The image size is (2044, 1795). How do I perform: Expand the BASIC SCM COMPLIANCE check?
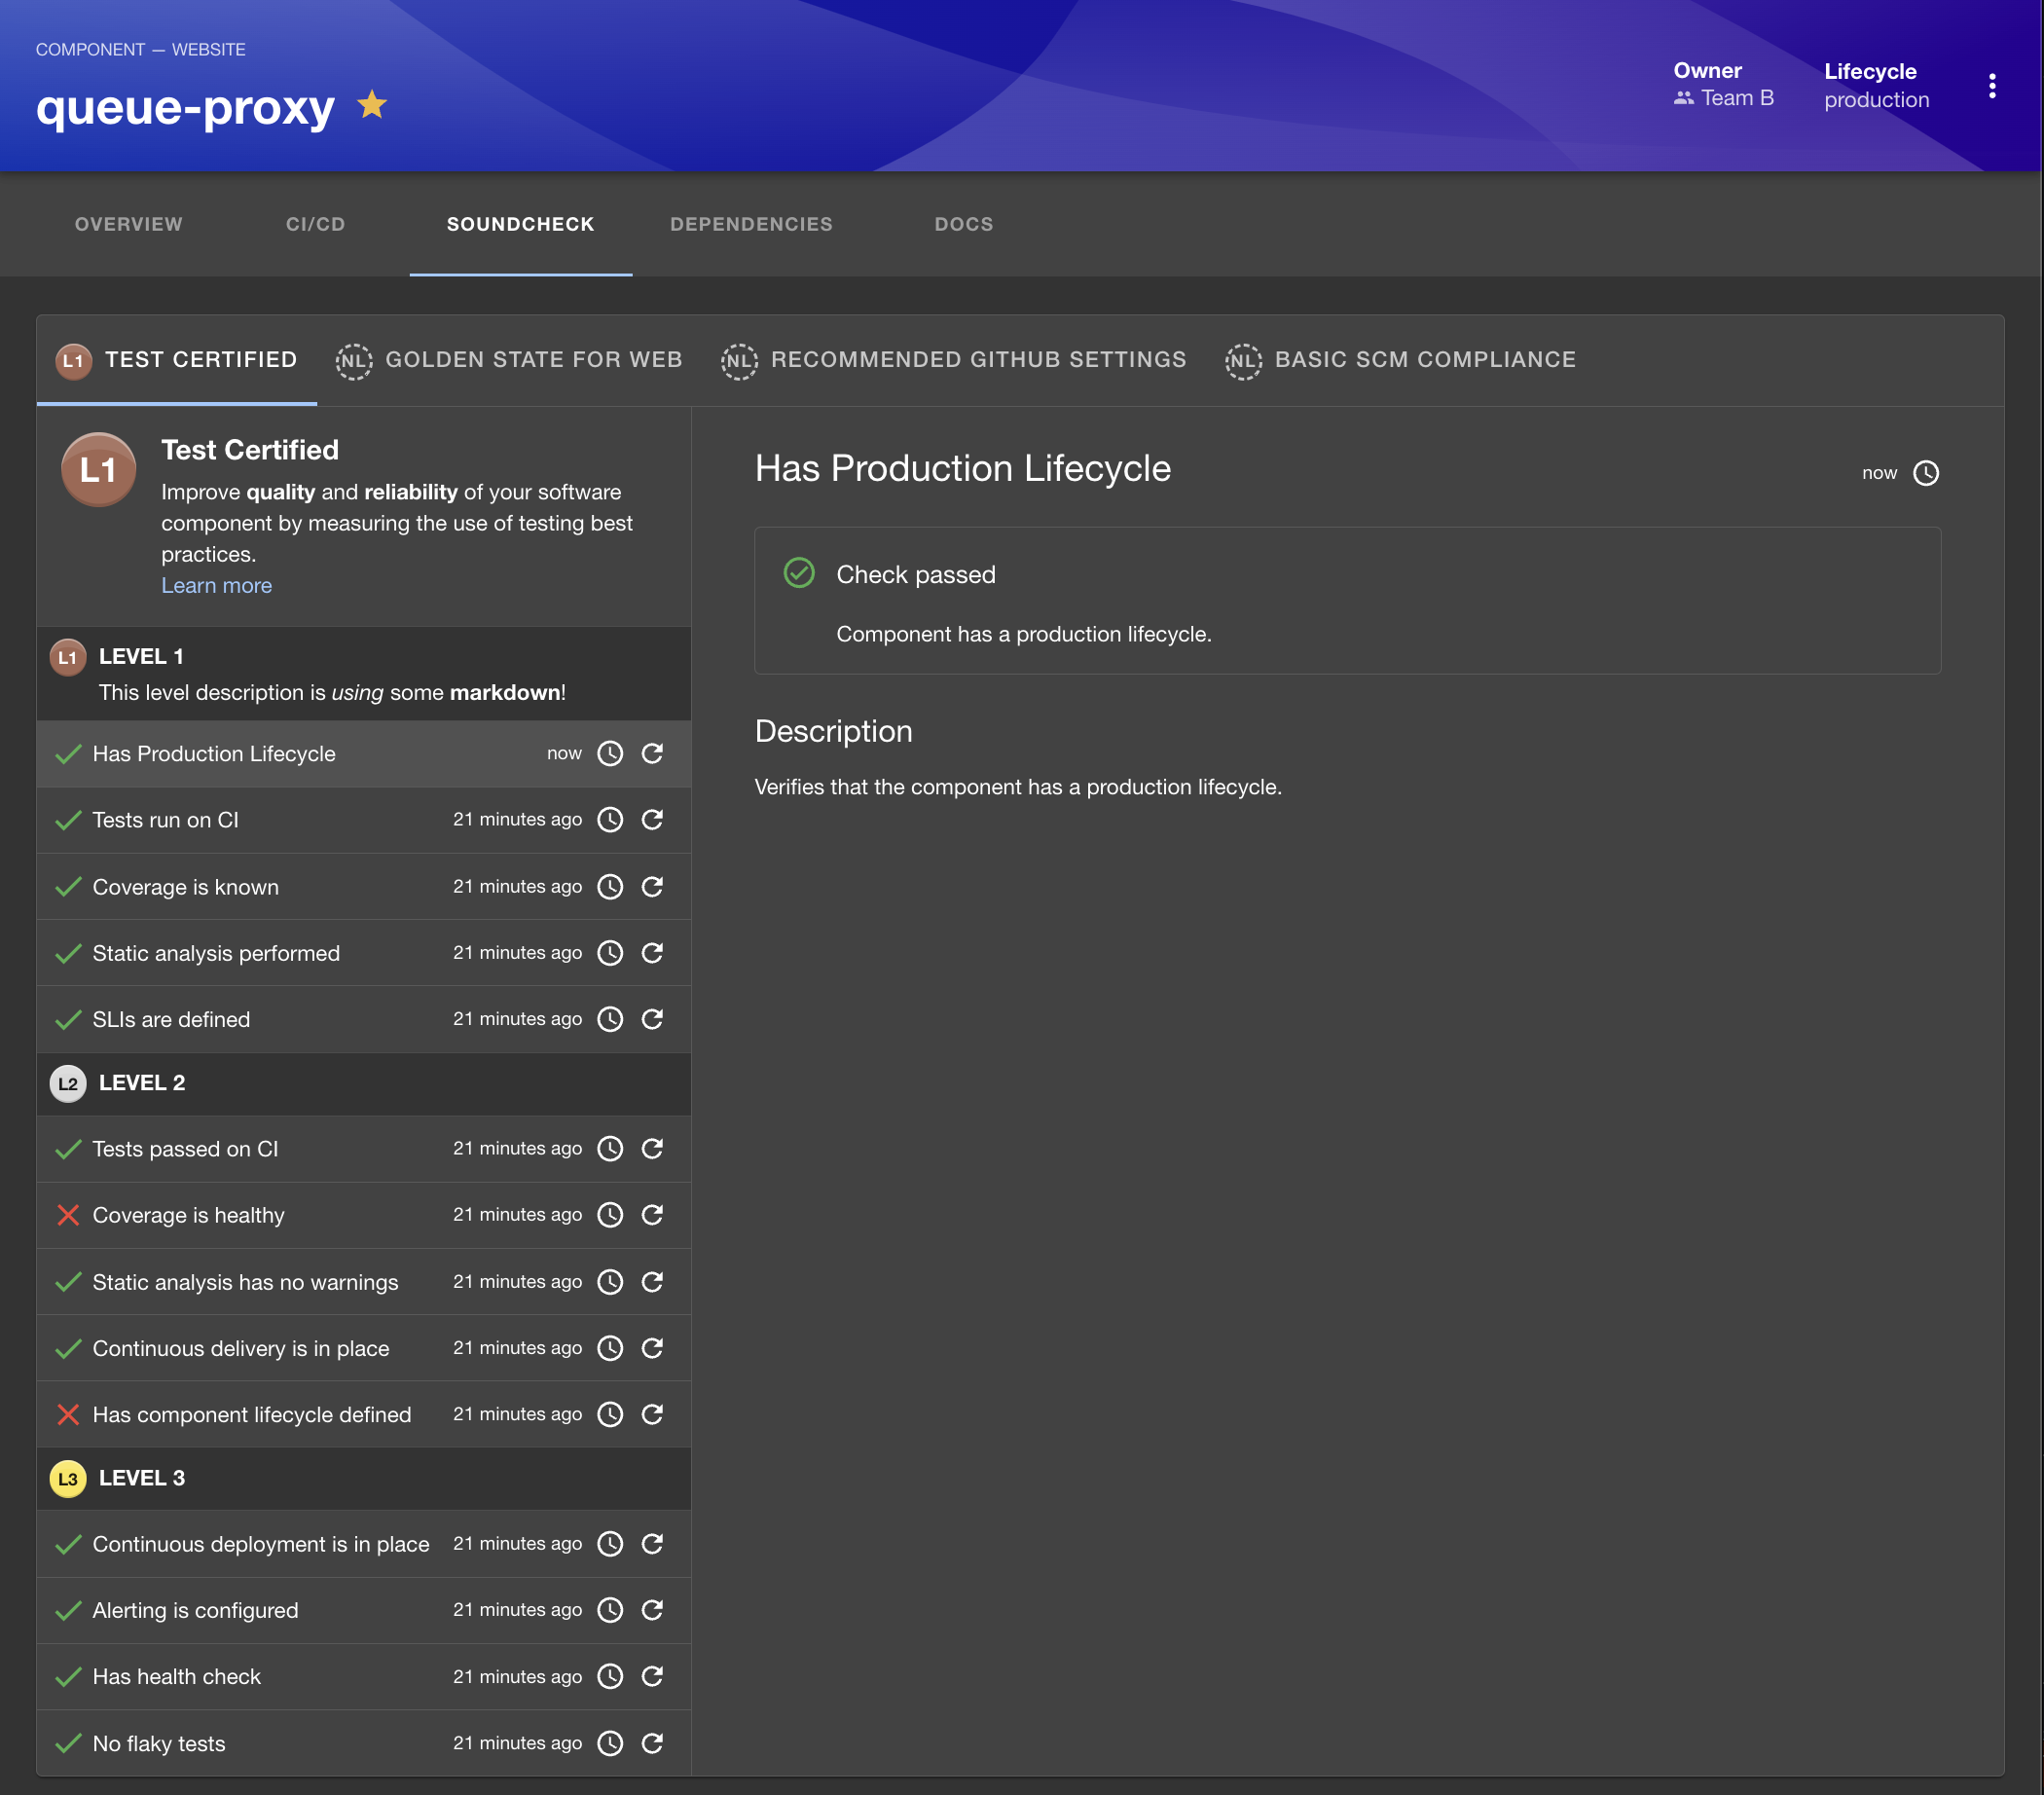tap(1427, 360)
